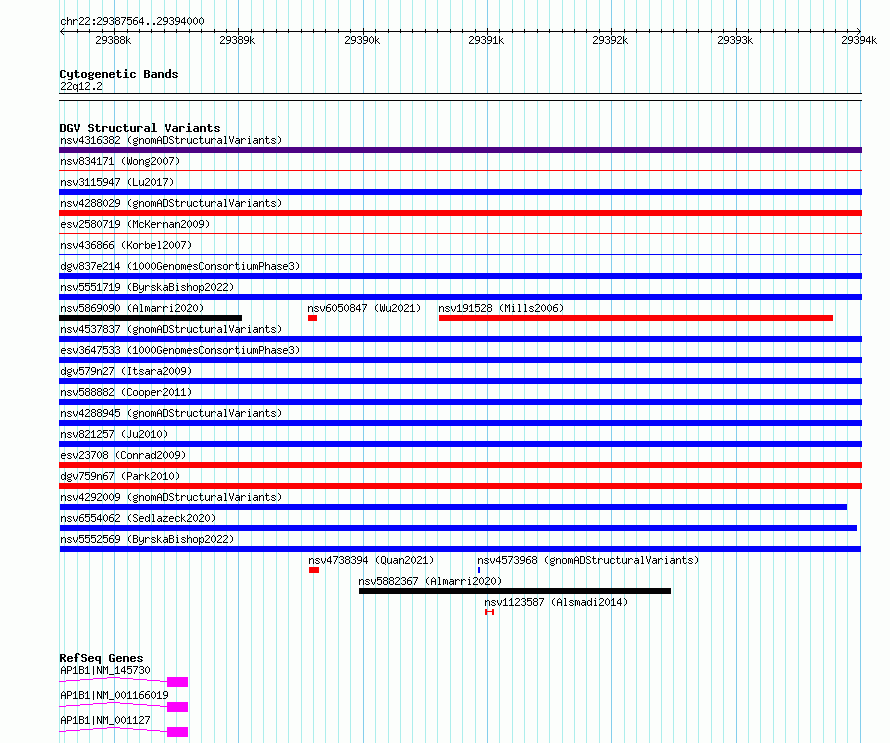This screenshot has width=890, height=743.
Task: Open nsv4573968 gnomAD variant label
Action: 588,560
